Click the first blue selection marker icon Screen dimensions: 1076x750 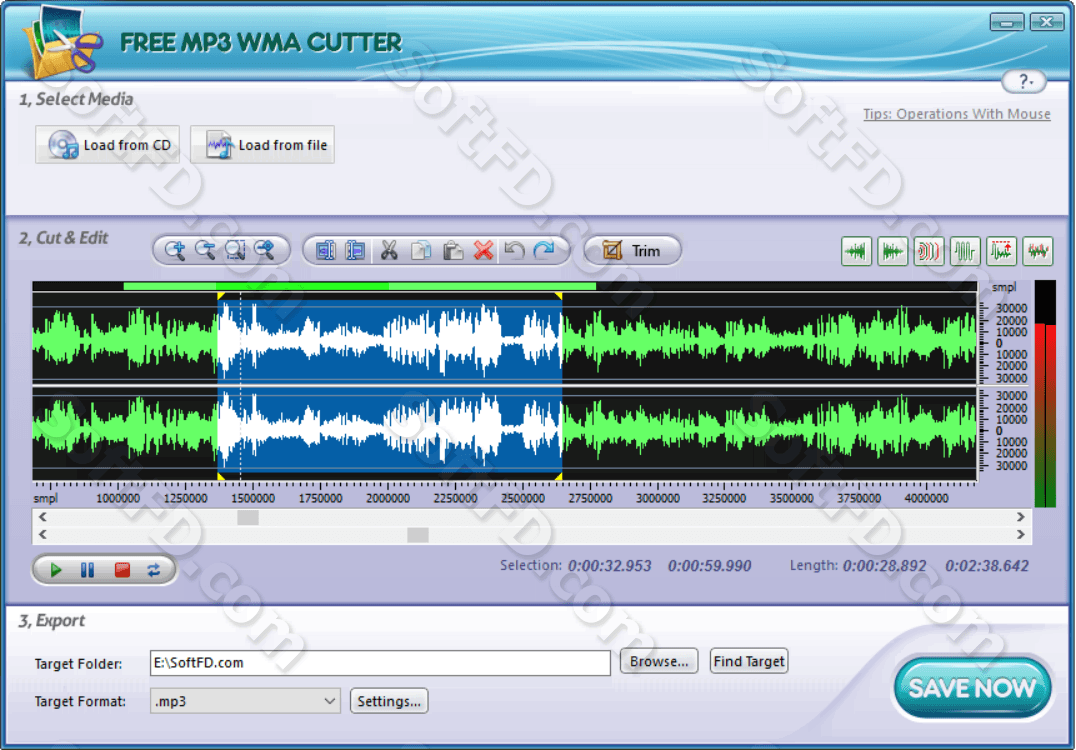pyautogui.click(x=325, y=250)
